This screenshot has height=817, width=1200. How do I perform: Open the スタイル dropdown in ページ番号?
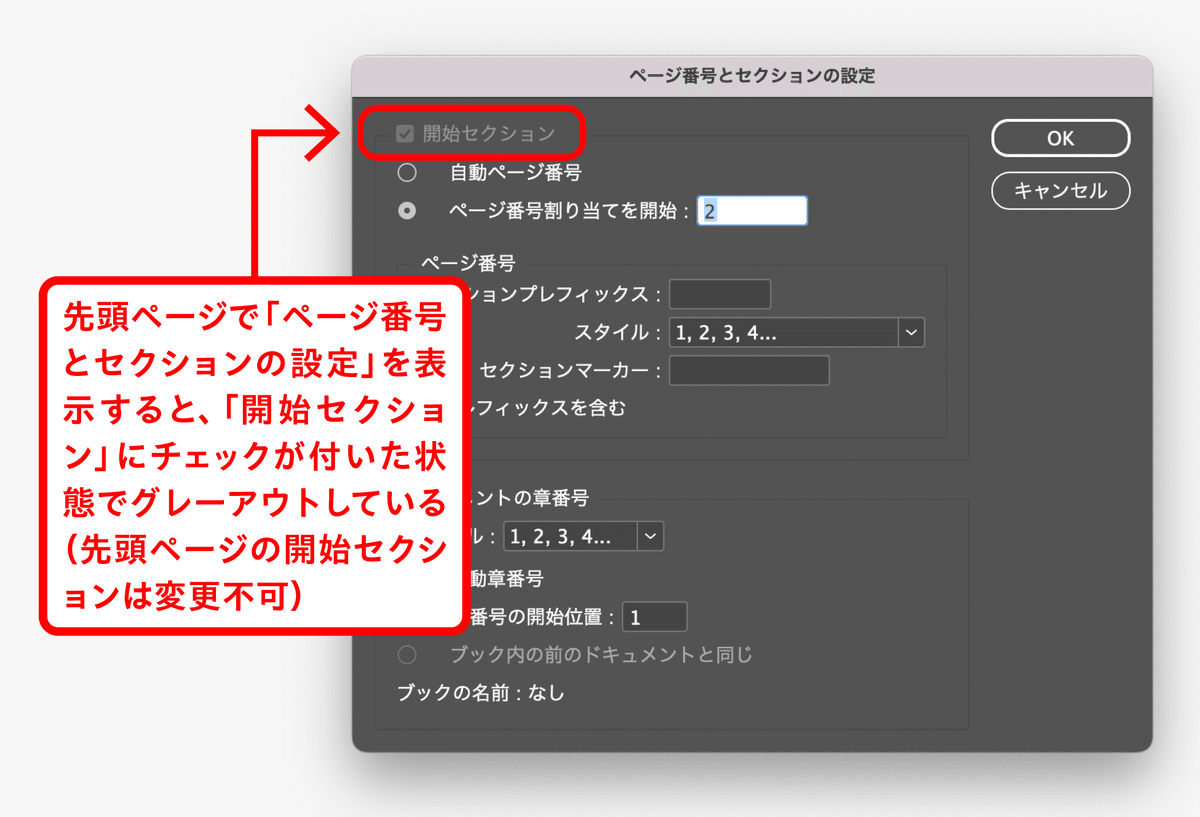click(797, 333)
